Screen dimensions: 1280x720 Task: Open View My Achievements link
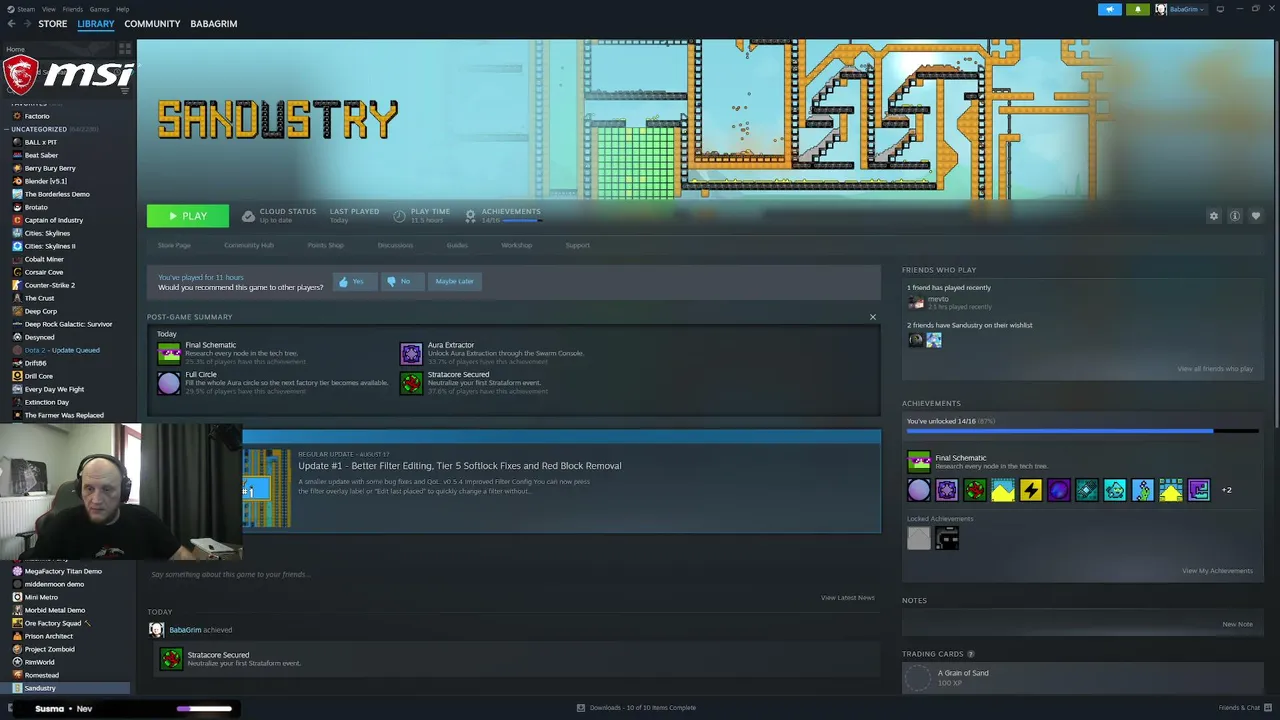coord(1217,571)
